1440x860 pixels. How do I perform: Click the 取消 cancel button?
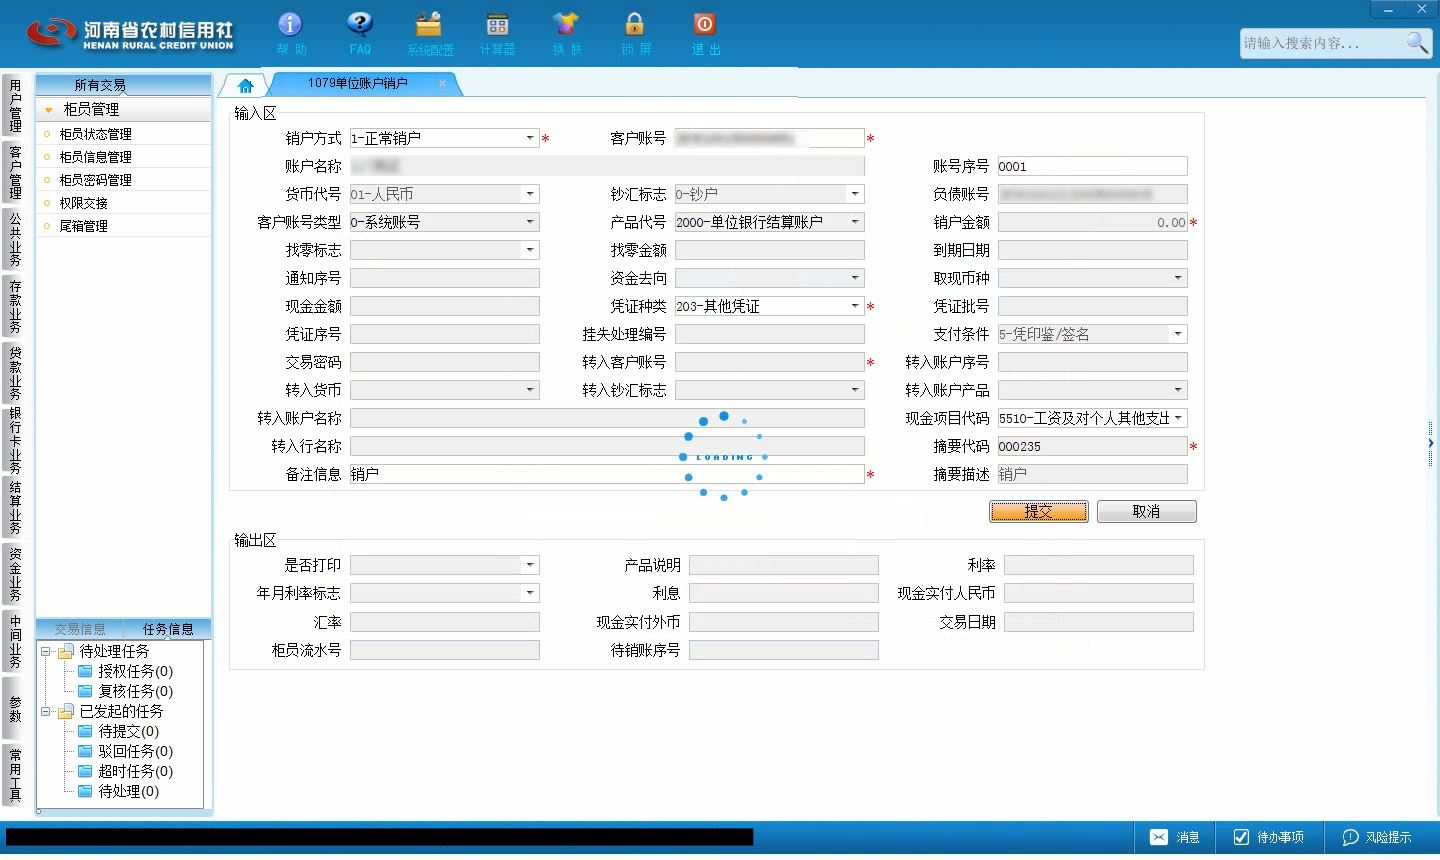click(1146, 511)
